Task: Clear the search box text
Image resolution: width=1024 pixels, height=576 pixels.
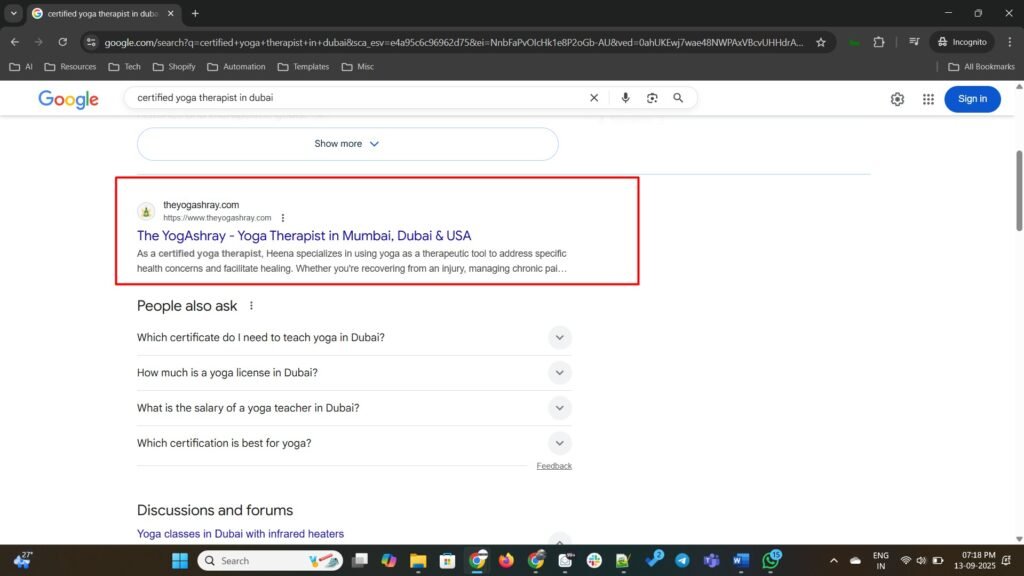Action: [594, 98]
